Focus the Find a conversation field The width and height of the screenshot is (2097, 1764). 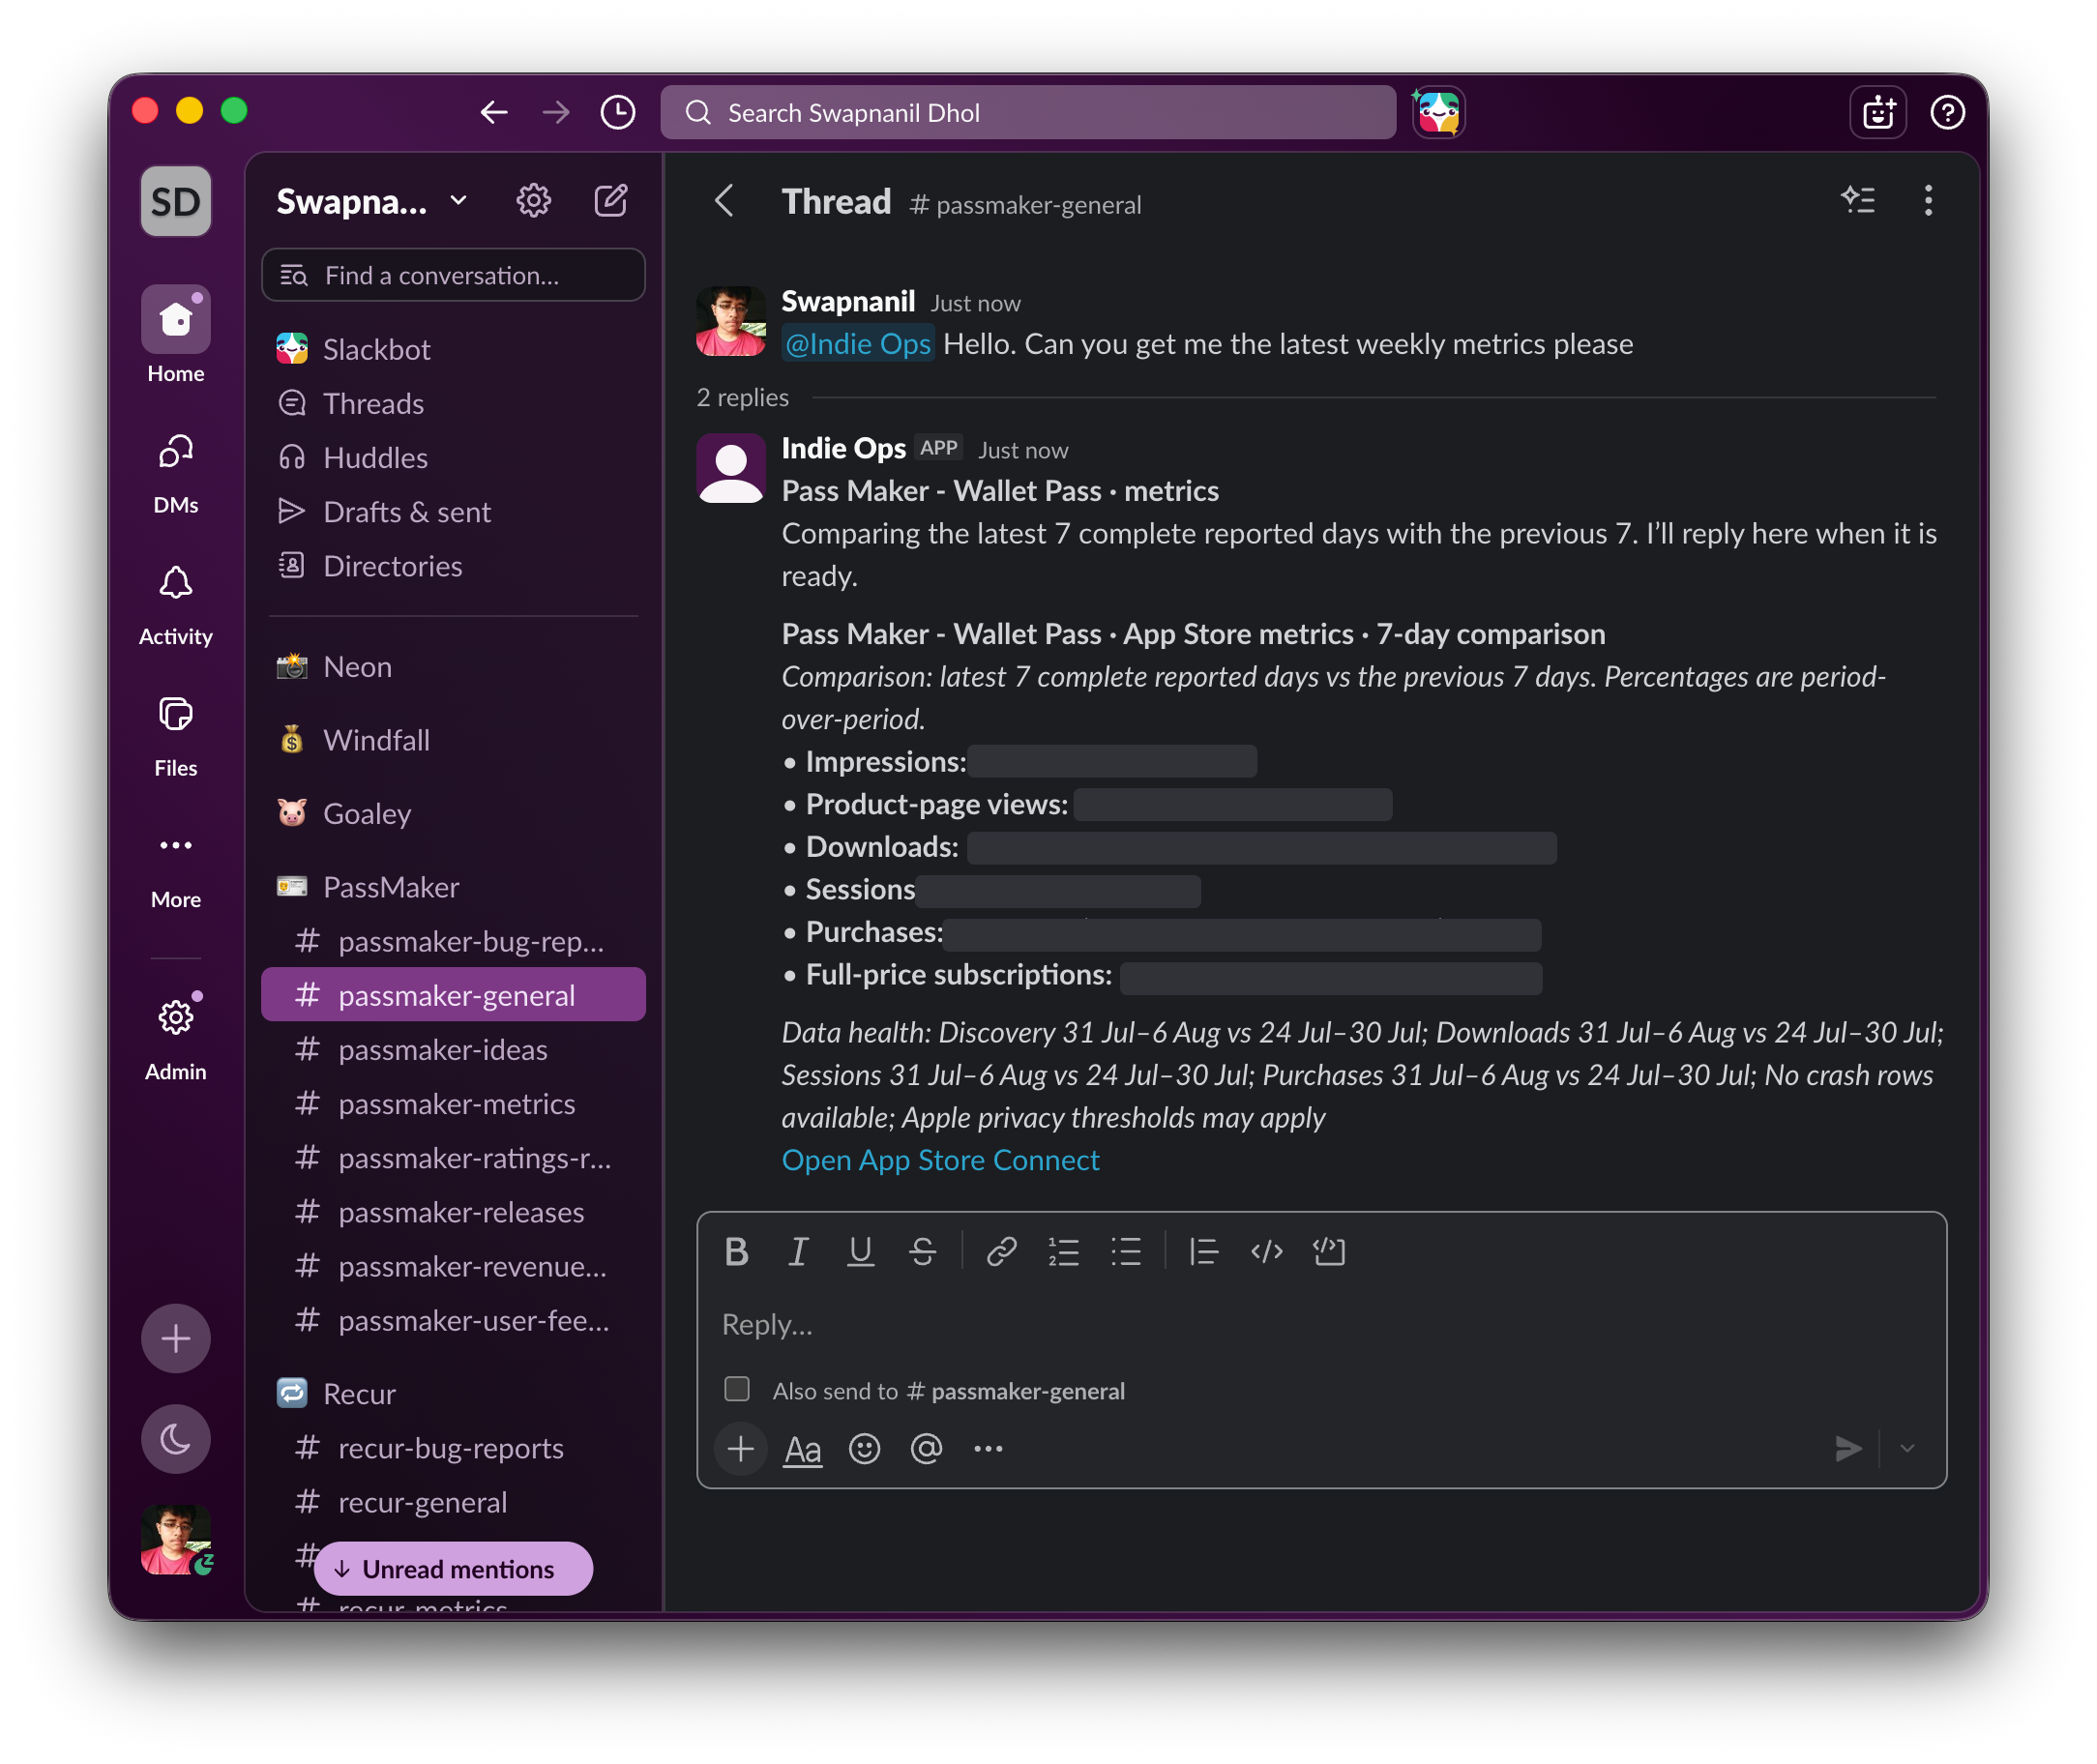(453, 275)
